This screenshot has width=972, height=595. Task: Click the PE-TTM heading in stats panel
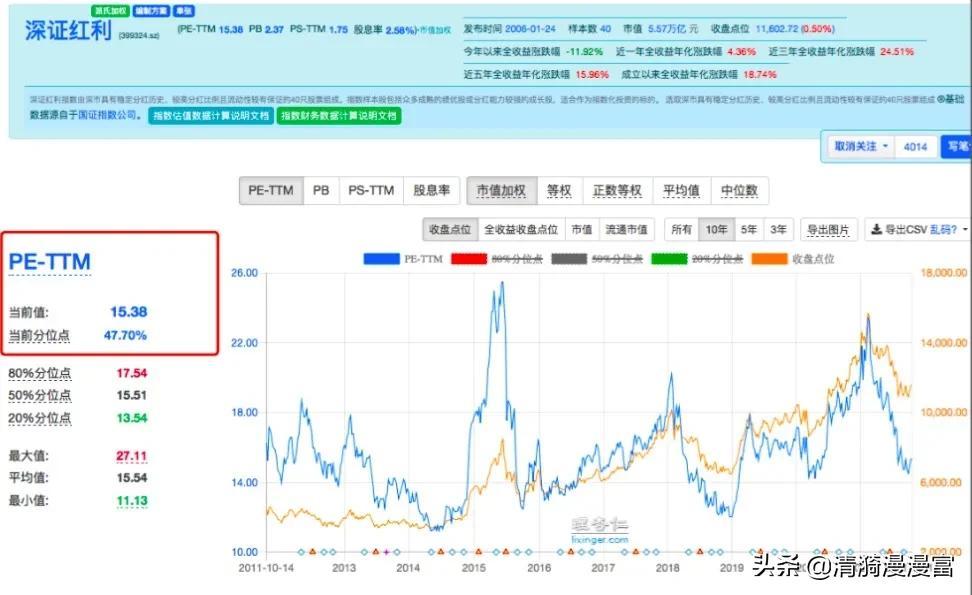[50, 262]
